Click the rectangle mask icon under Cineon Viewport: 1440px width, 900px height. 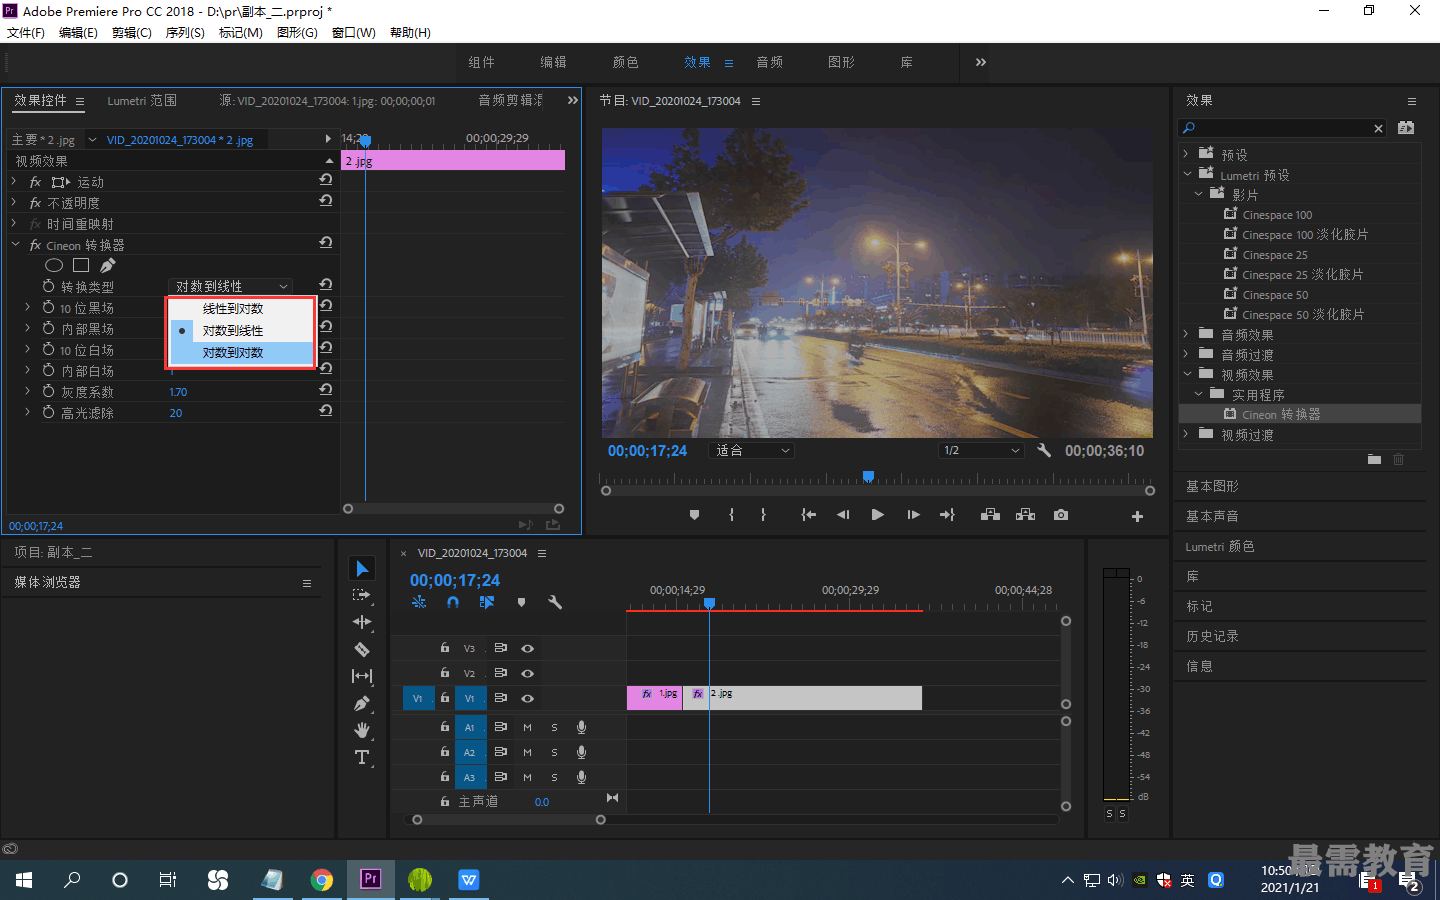pos(81,265)
